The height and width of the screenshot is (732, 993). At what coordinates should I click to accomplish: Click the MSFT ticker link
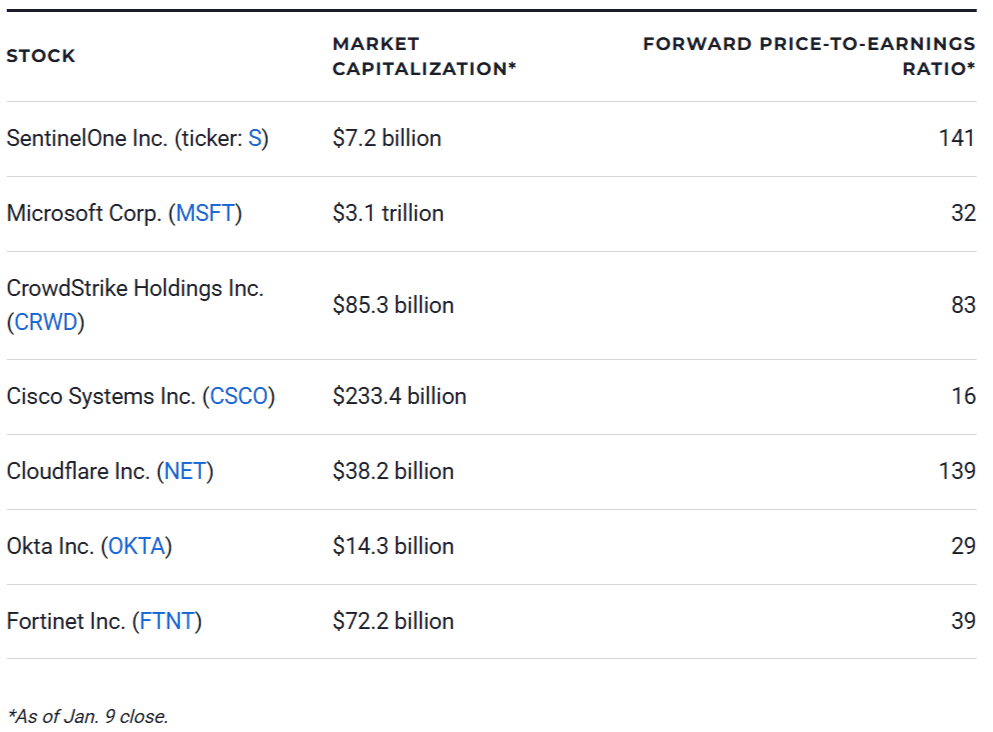208,213
